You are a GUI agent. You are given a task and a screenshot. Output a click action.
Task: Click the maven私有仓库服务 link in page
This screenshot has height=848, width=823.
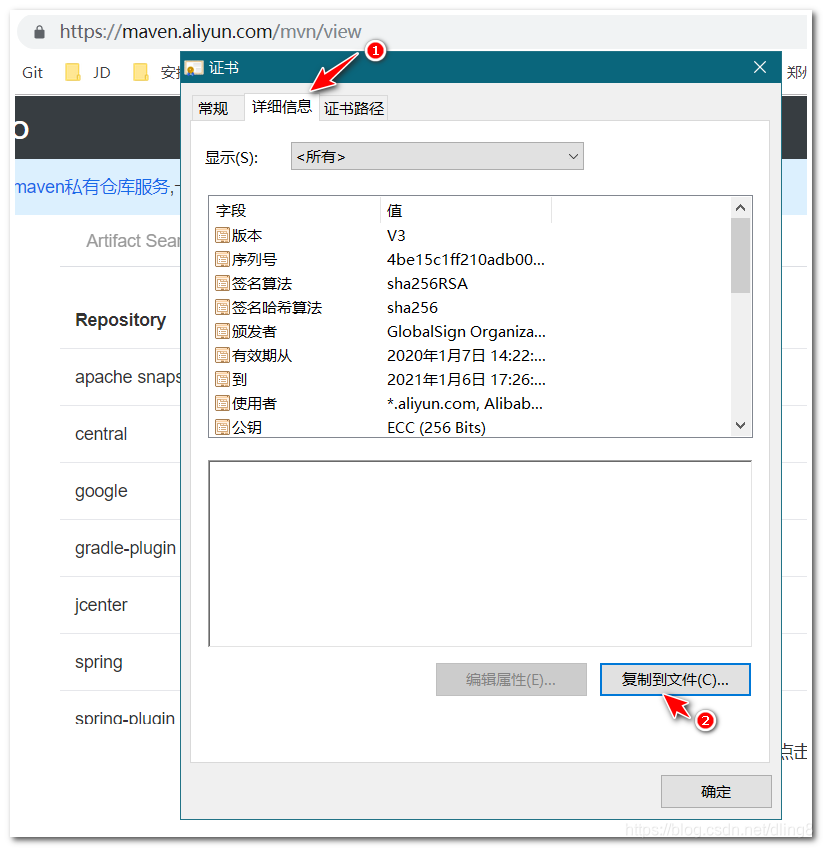(x=94, y=187)
